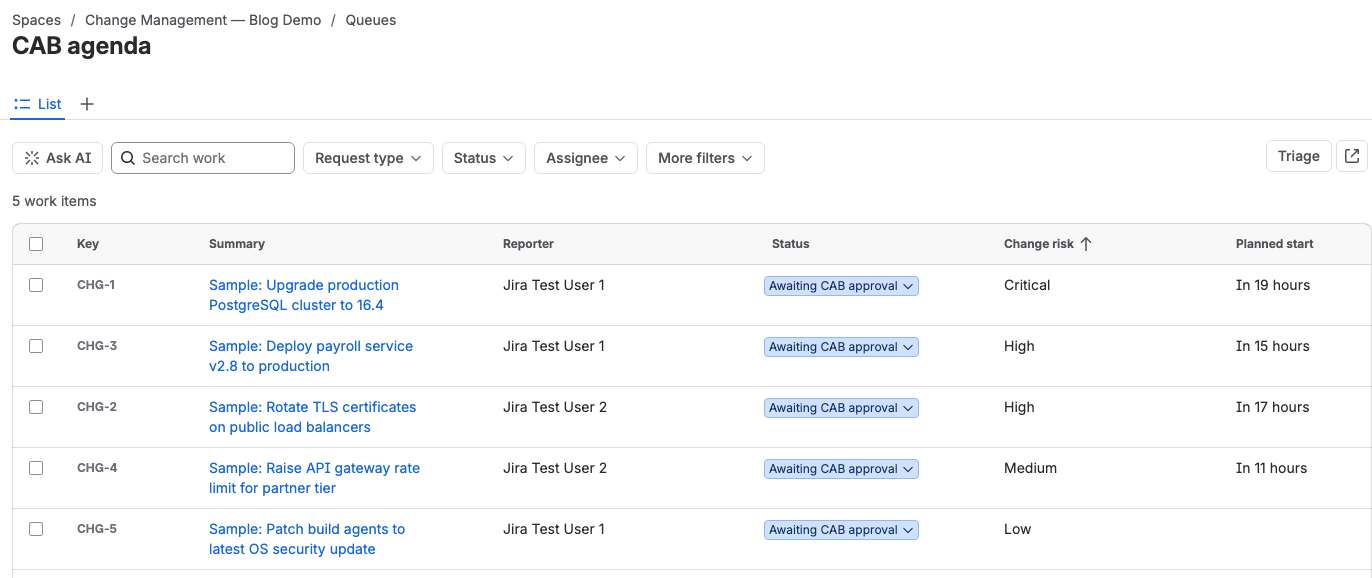The image size is (1372, 578).
Task: Open the Assignee filter dropdown
Action: tap(586, 158)
